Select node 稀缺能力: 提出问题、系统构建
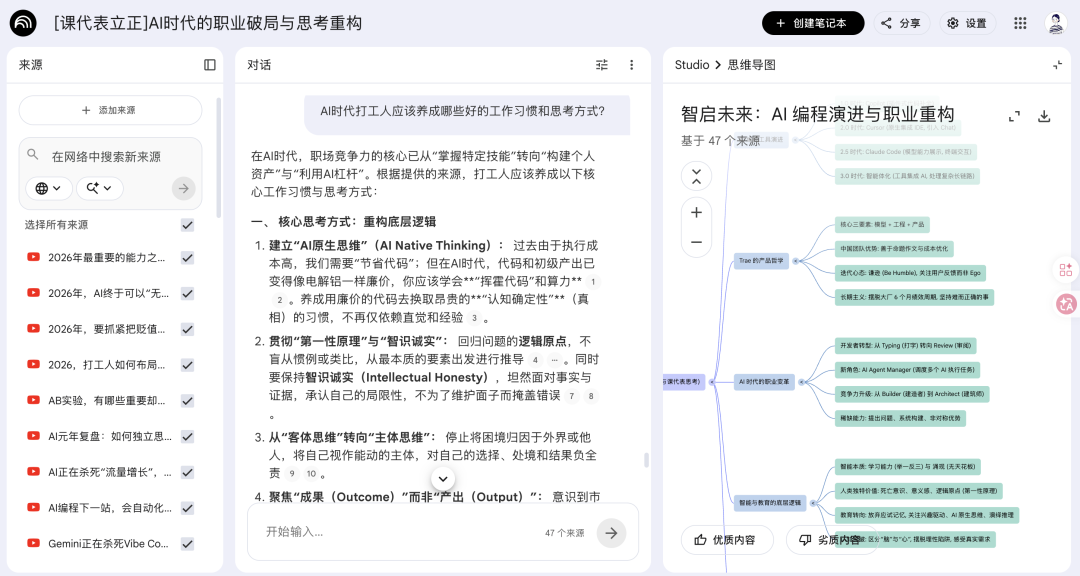Screen dimensions: 1080x576 point(900,418)
